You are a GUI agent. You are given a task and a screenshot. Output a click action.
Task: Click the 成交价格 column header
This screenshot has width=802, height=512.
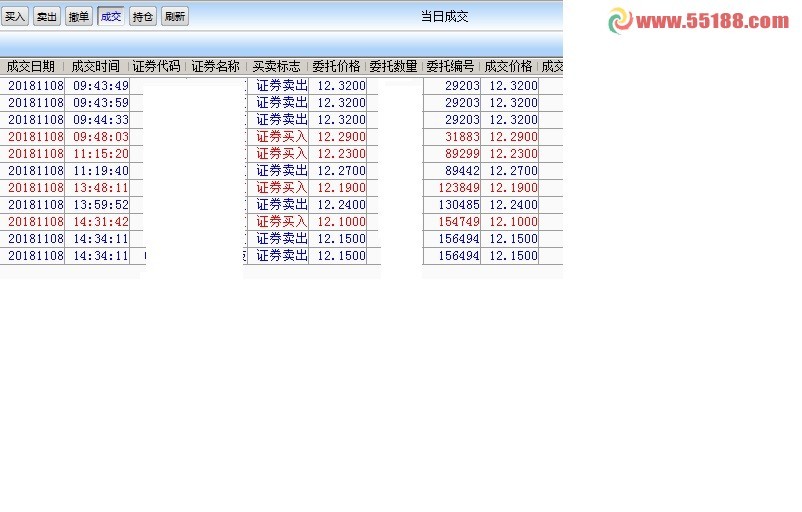point(508,67)
